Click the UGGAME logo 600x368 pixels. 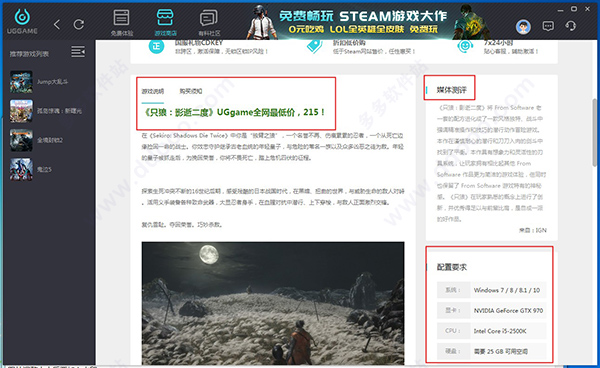coord(22,21)
